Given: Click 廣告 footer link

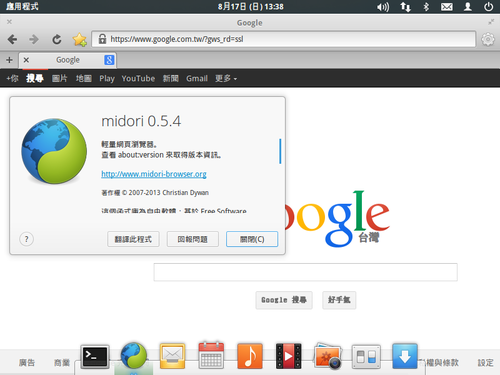Looking at the screenshot, I should (x=27, y=363).
